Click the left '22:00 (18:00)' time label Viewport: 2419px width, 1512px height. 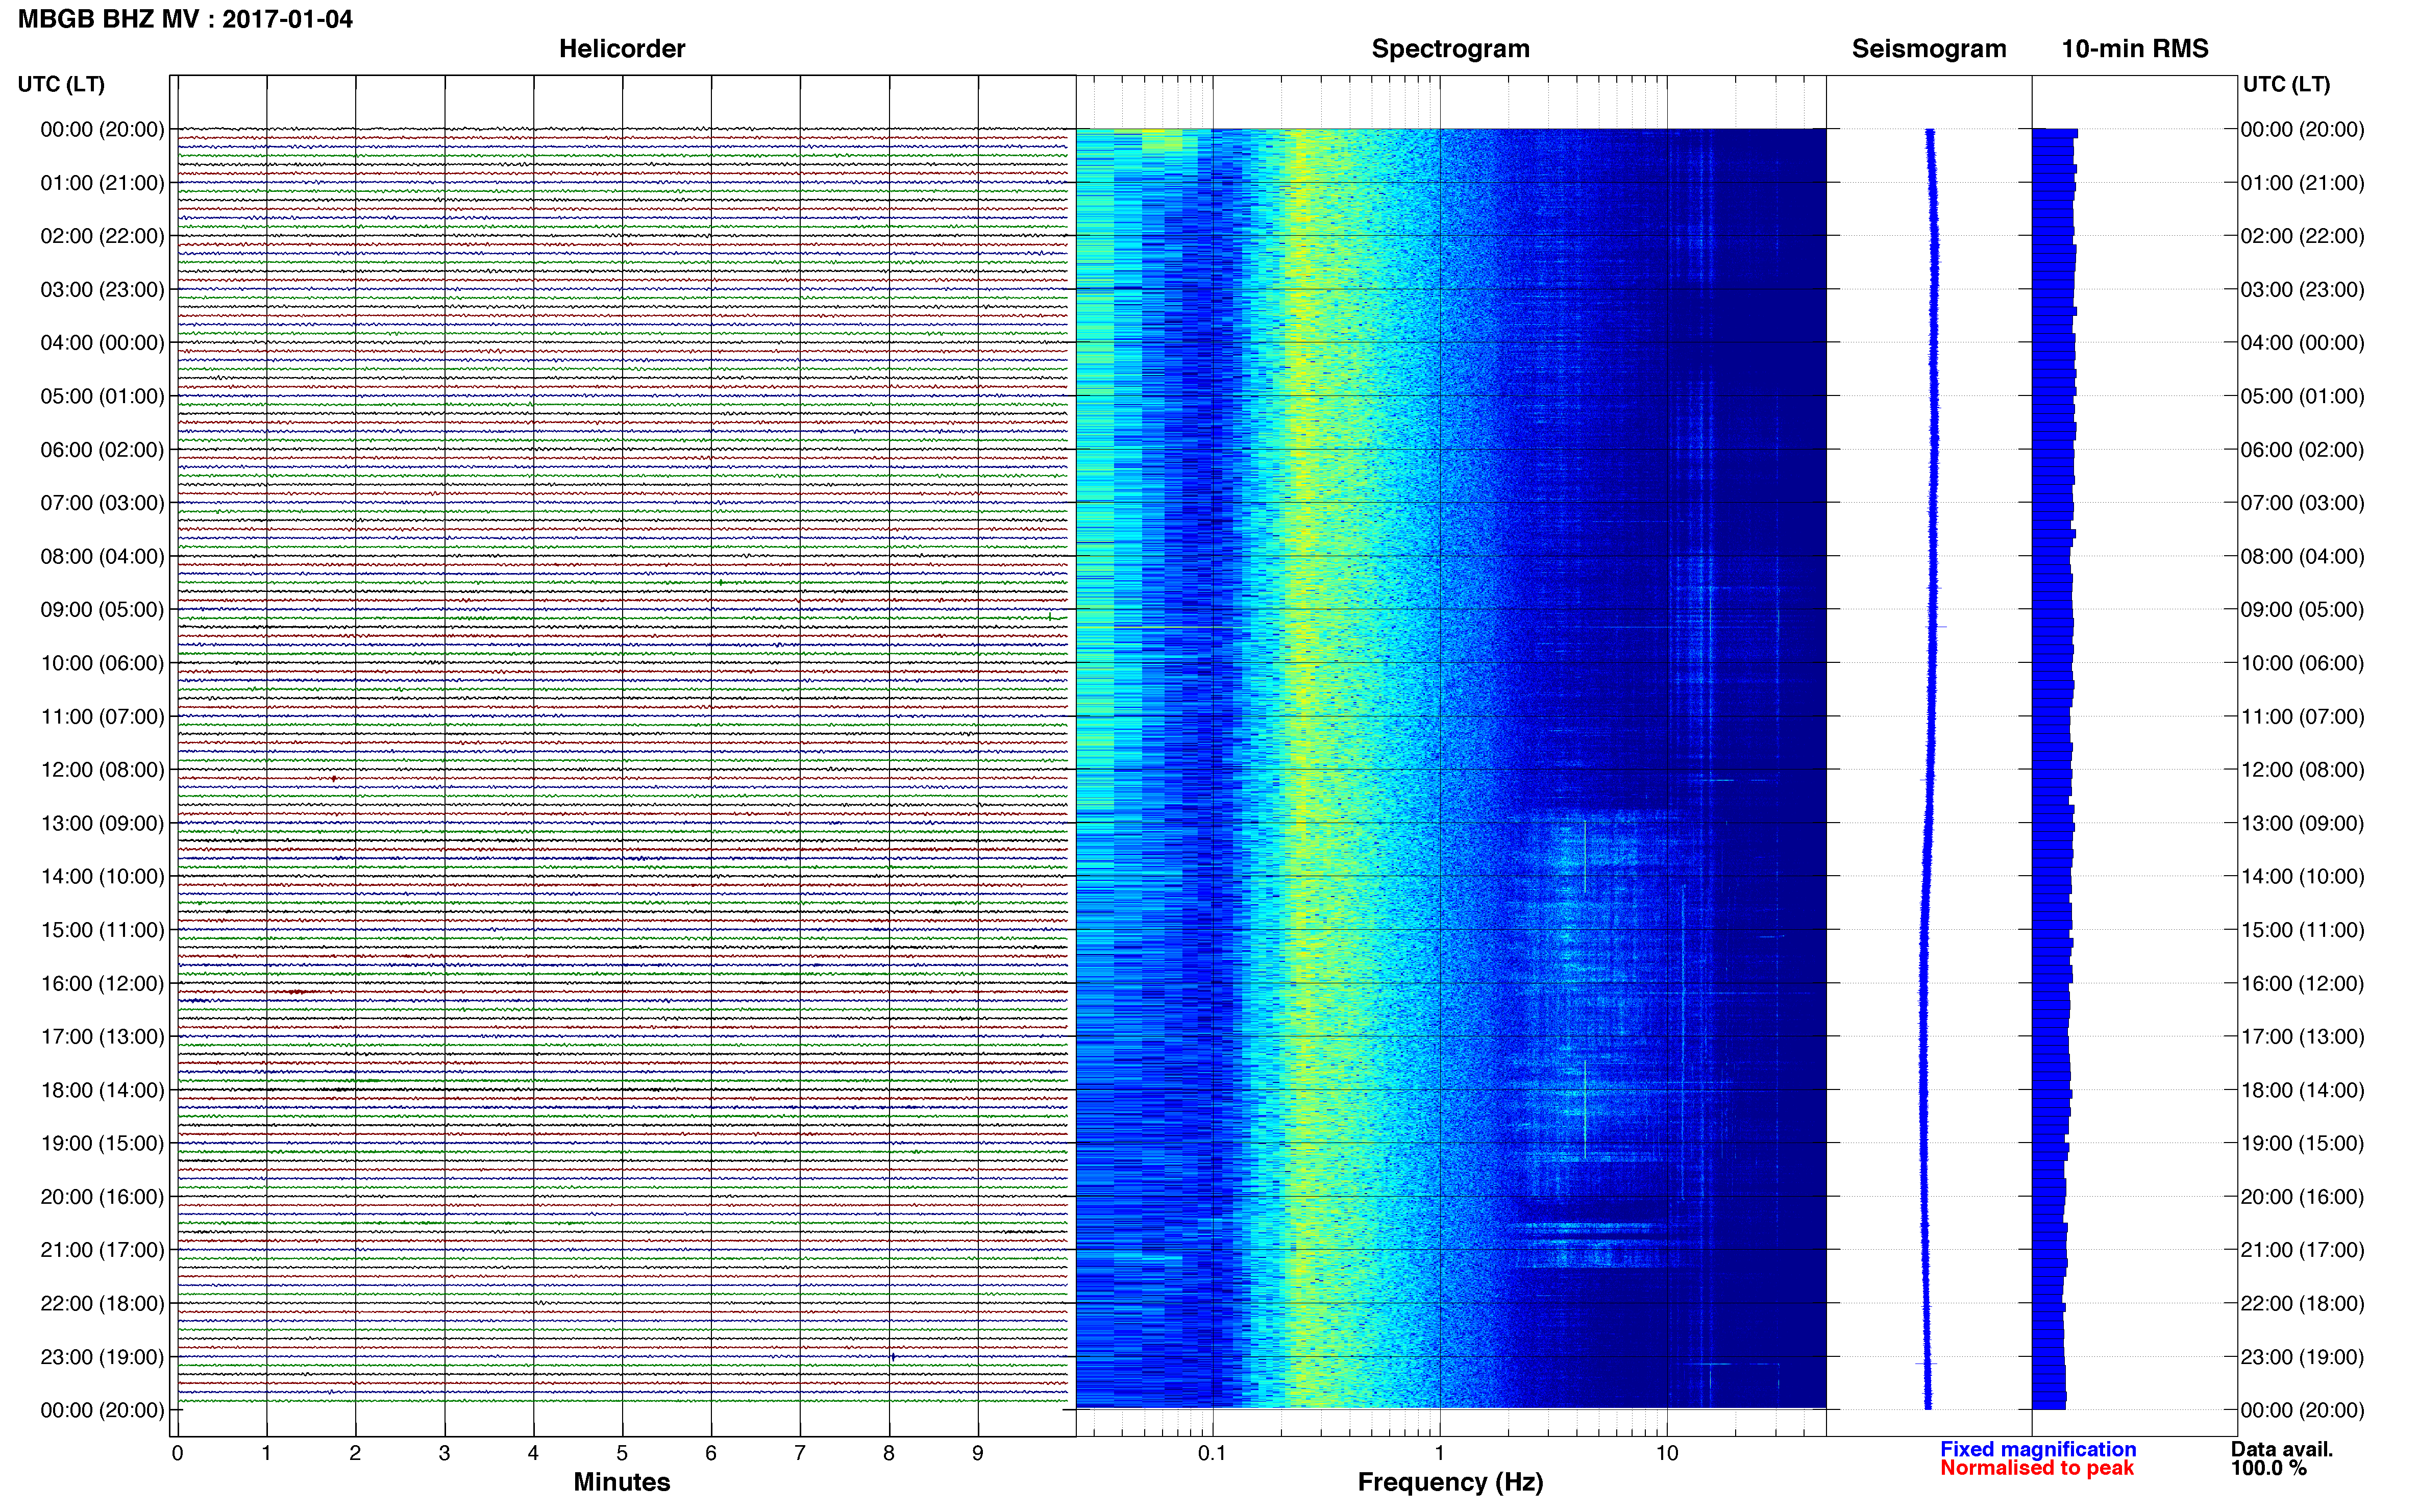pos(102,1304)
